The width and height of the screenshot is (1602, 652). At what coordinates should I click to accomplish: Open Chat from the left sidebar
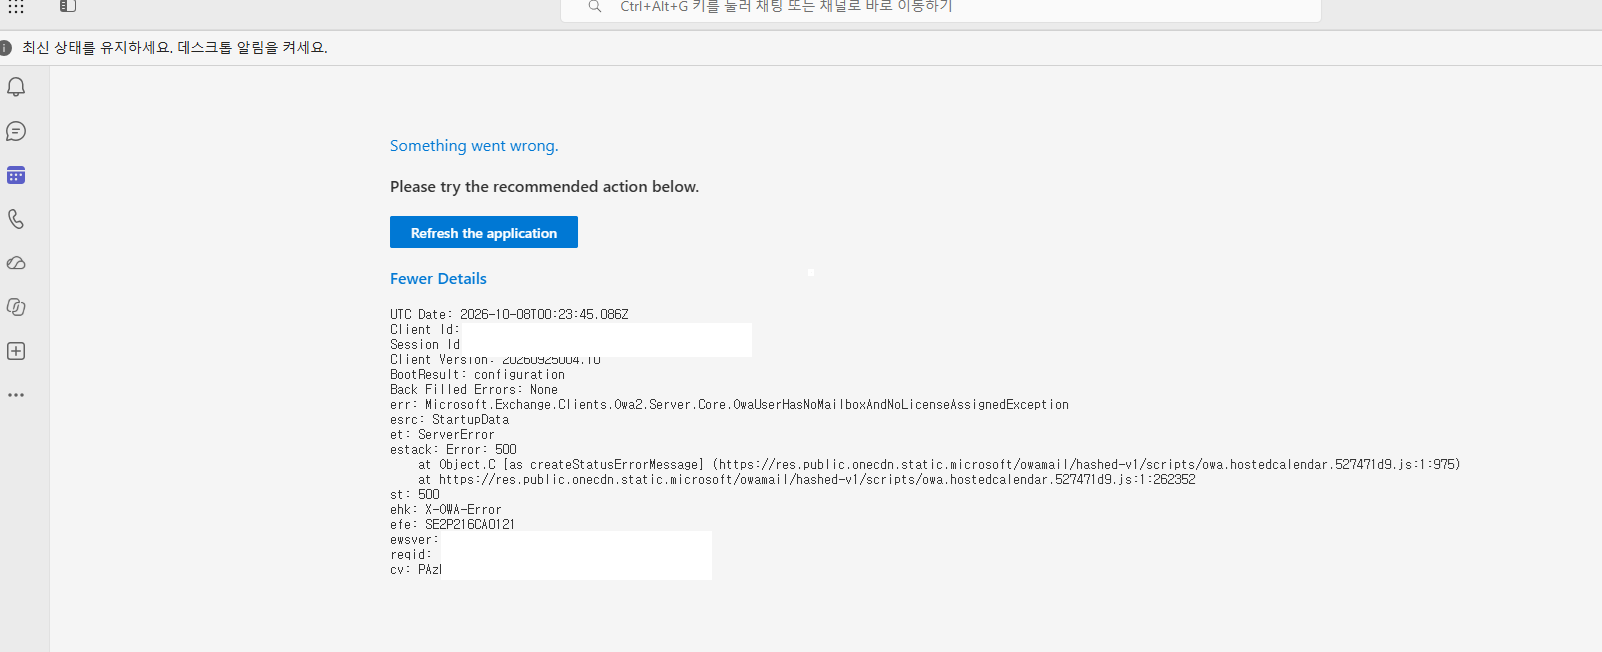click(x=16, y=131)
